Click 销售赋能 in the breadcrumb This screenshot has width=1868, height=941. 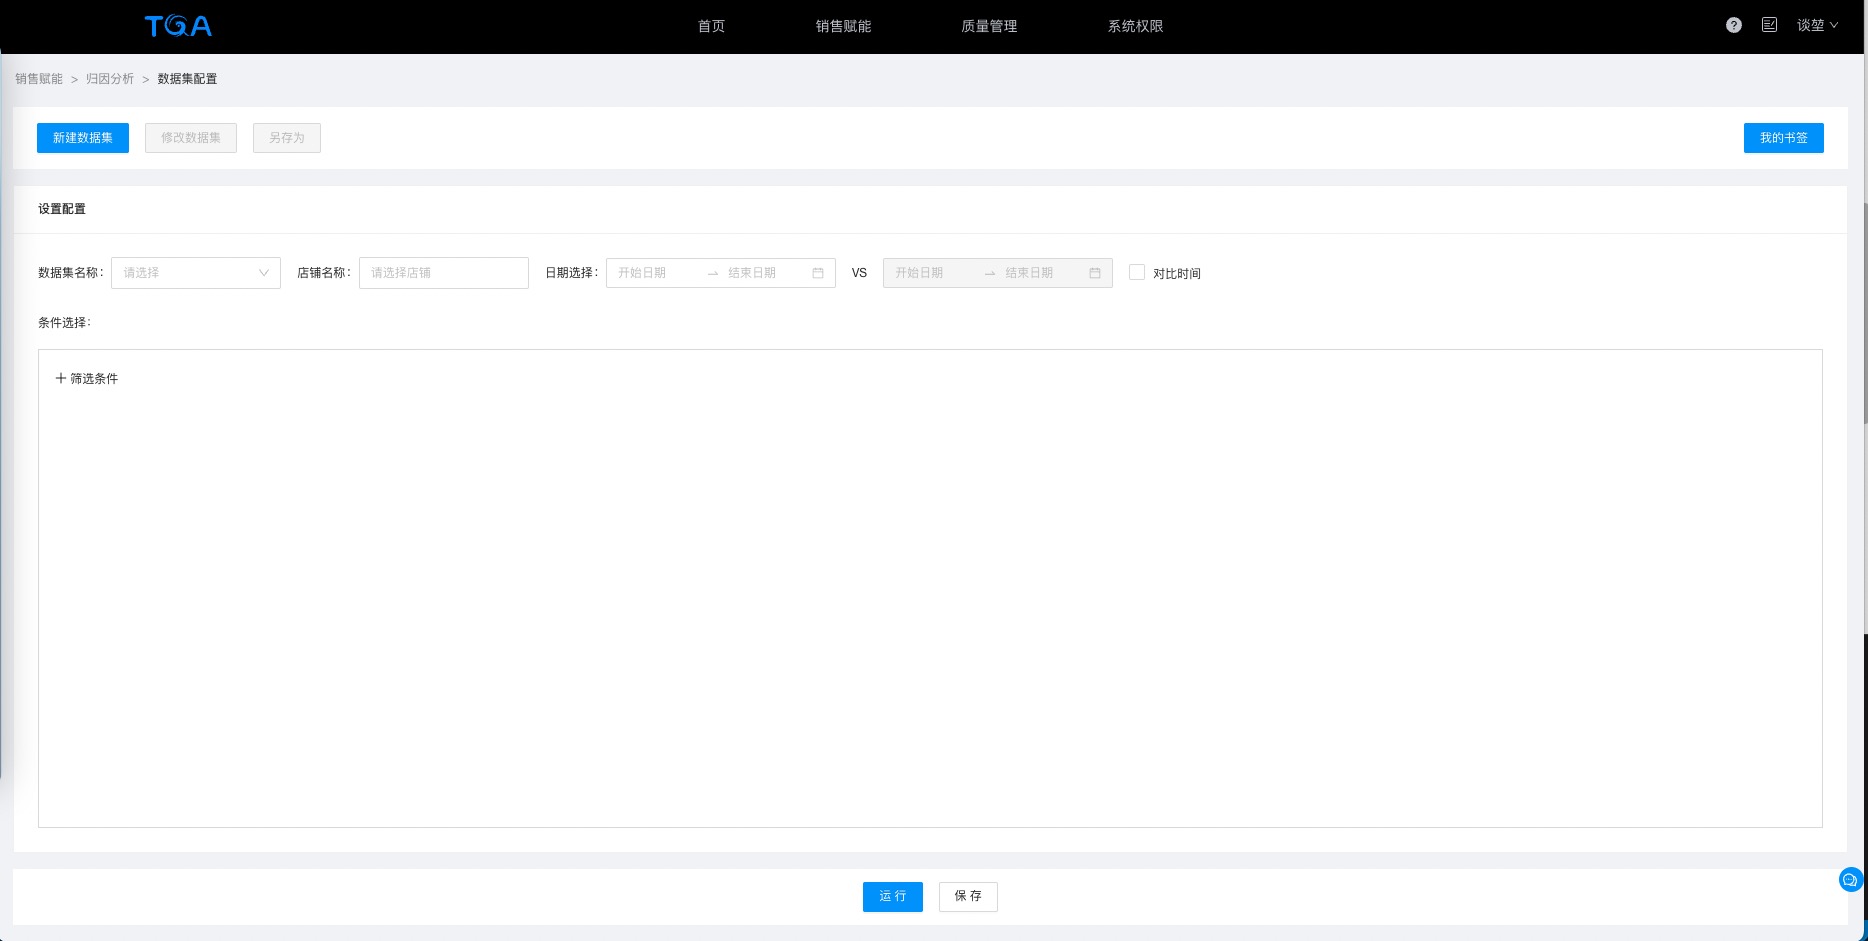click(39, 79)
